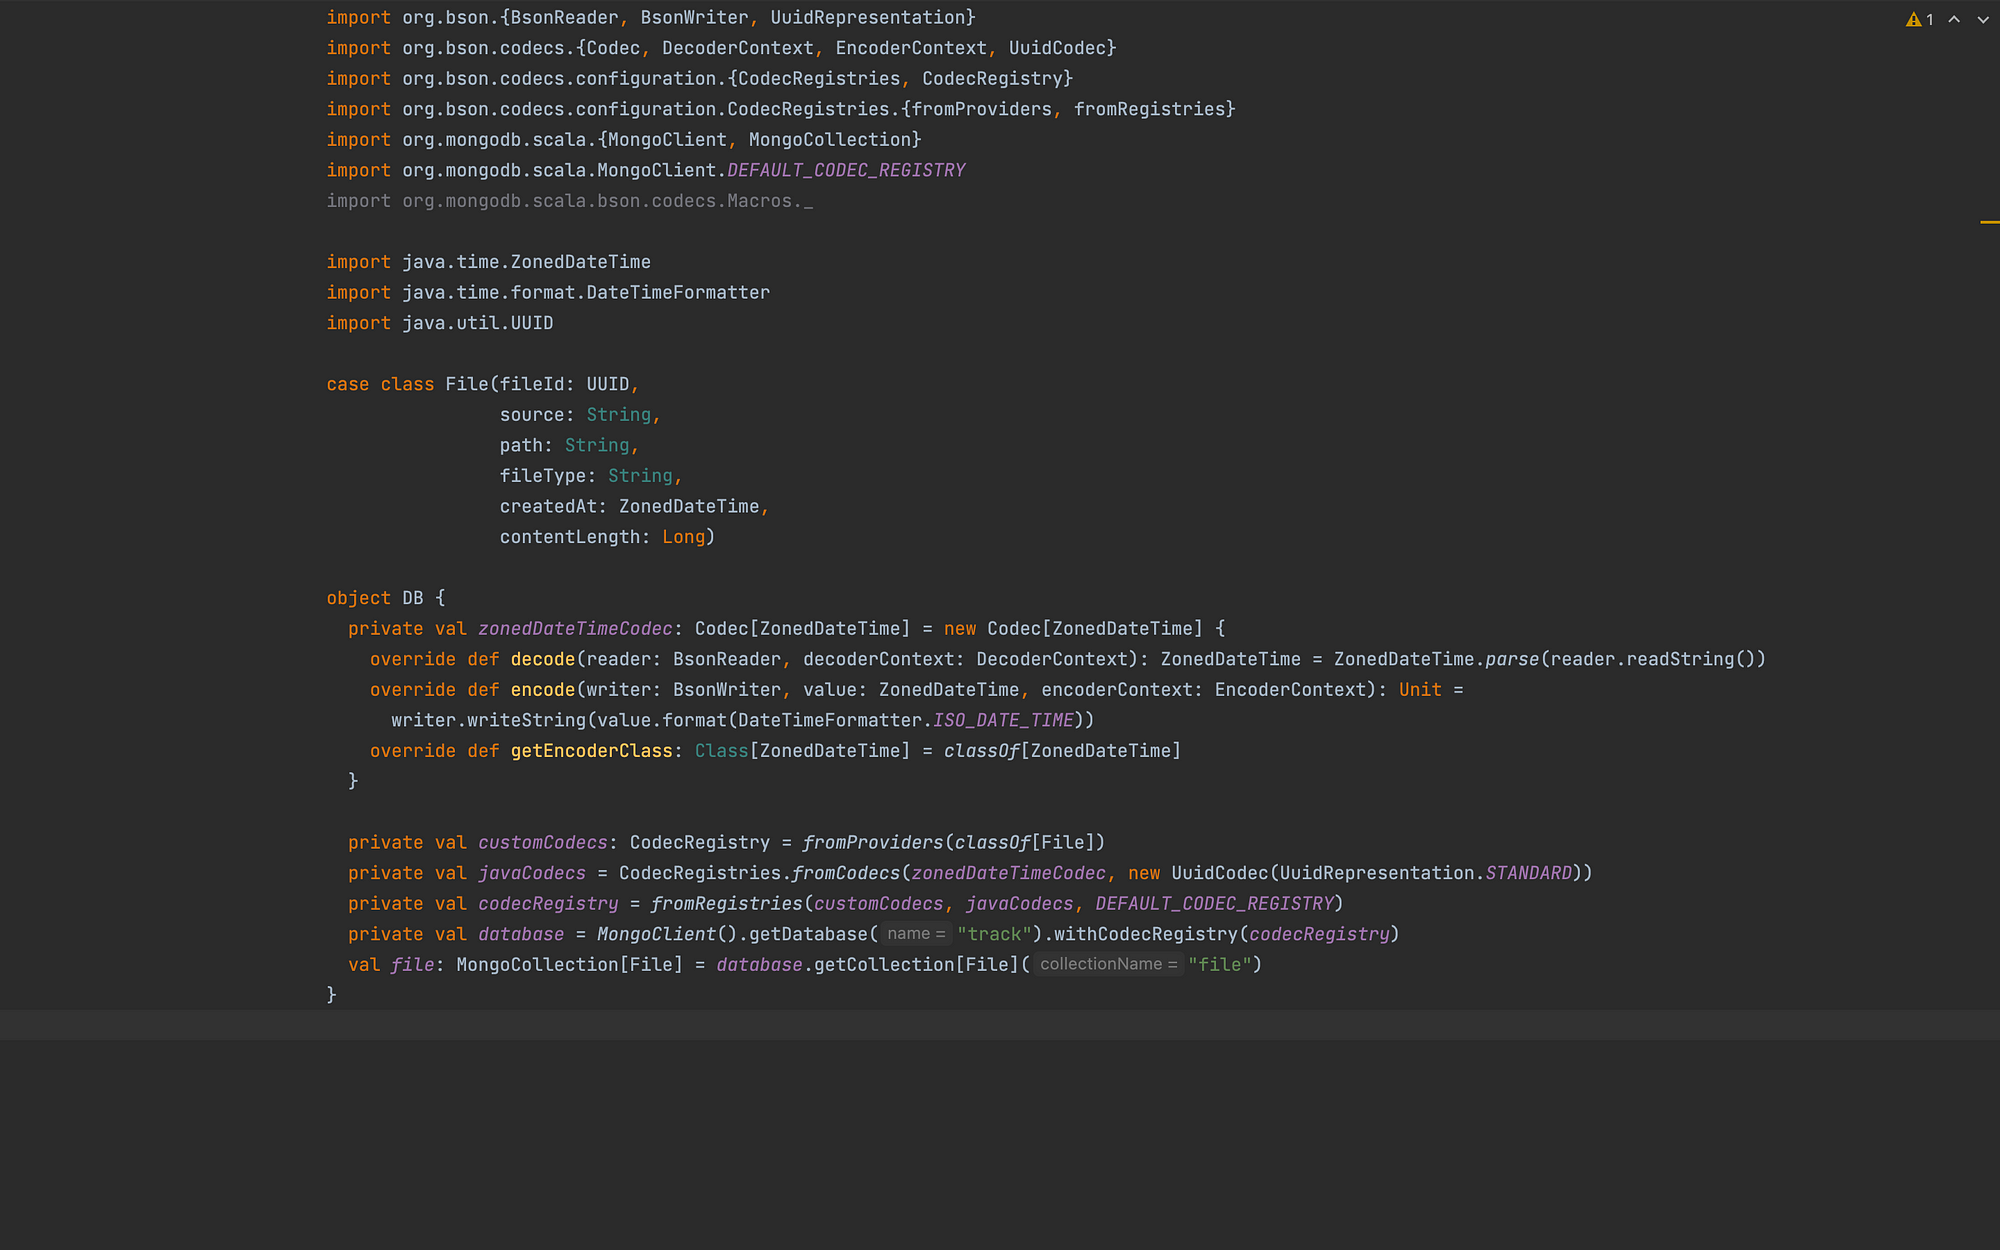Click the contentLength: Long parameter
This screenshot has width=2000, height=1250.
(603, 537)
